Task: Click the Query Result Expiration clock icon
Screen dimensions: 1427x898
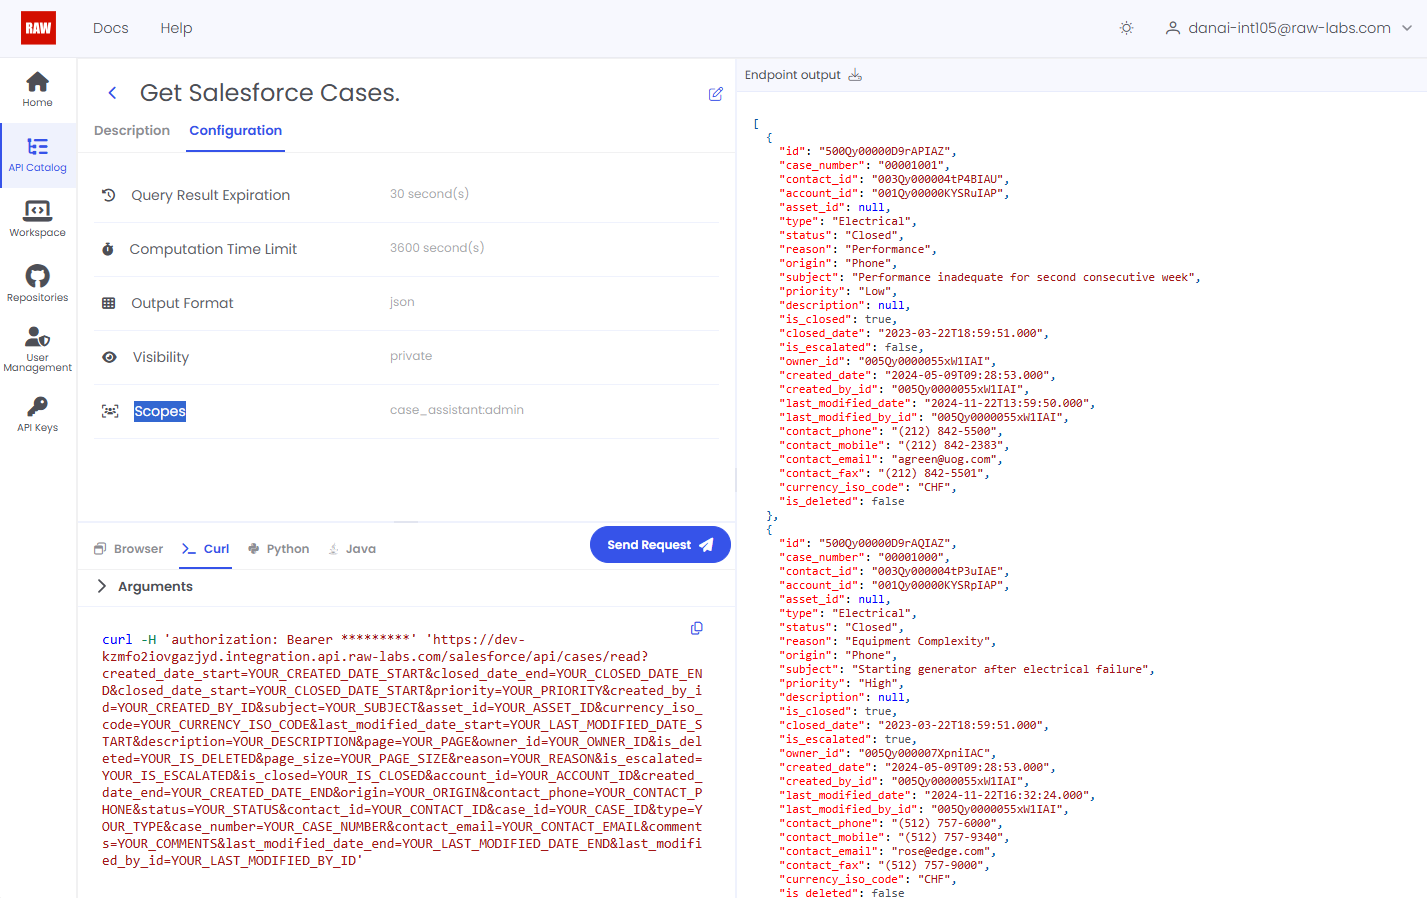Action: click(109, 195)
